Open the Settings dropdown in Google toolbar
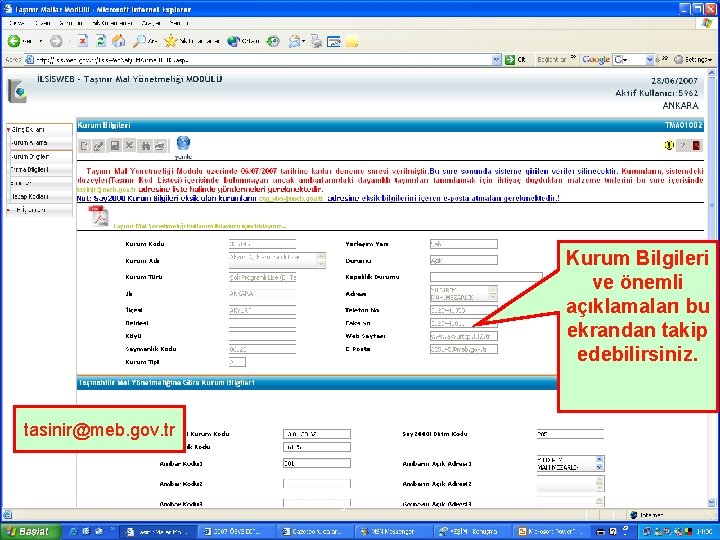 click(x=693, y=60)
